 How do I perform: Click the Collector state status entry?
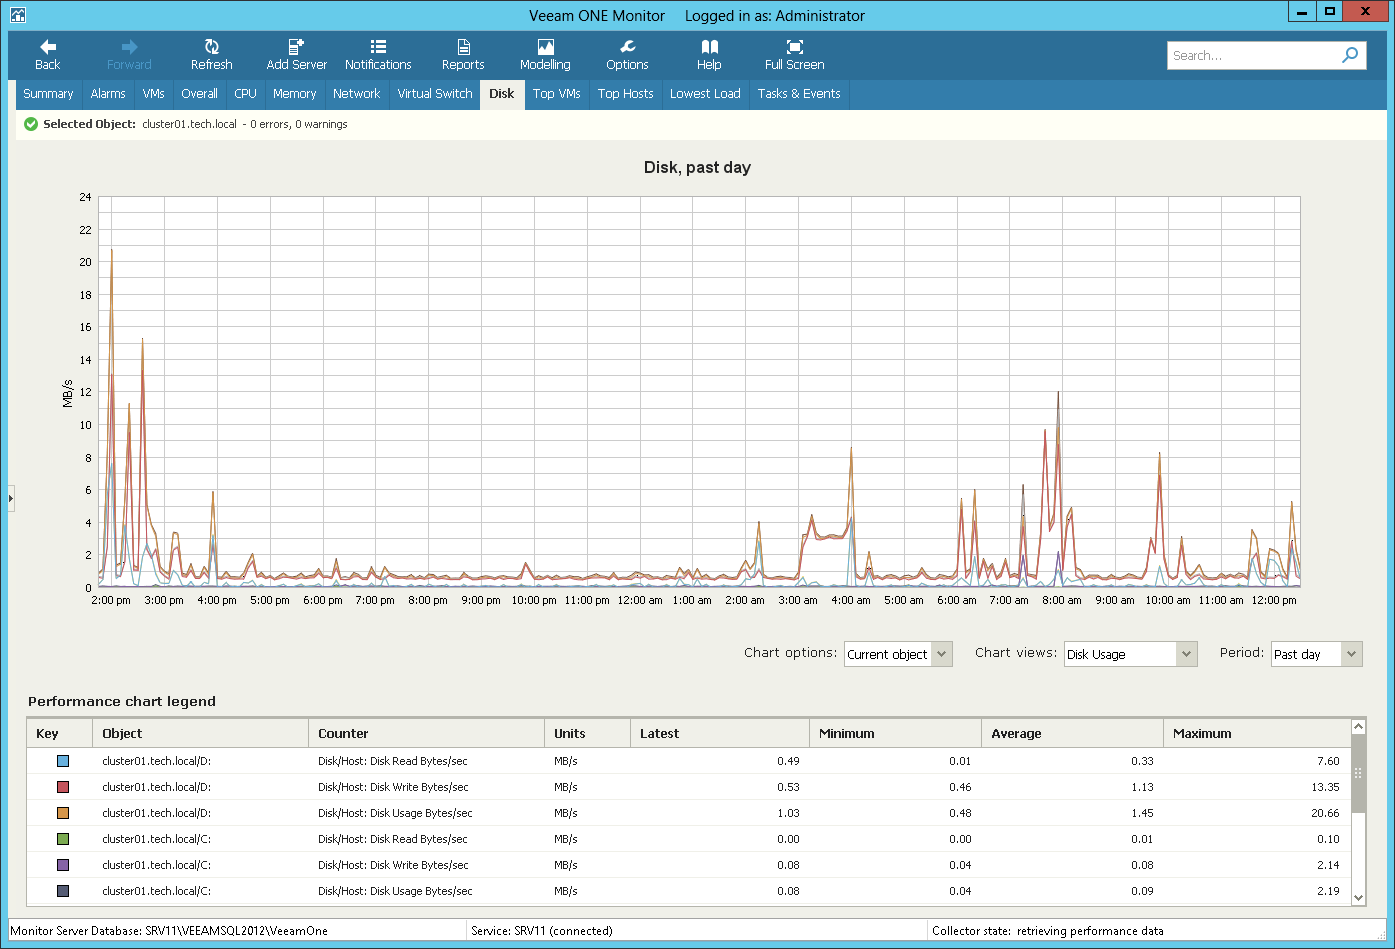[1048, 931]
